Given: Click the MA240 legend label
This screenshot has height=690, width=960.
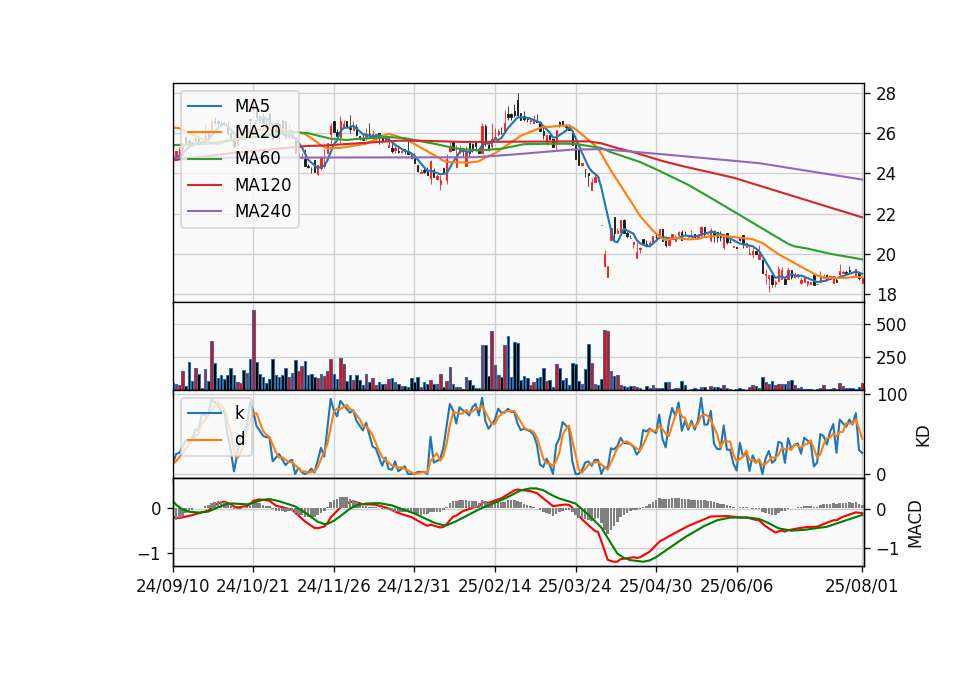Looking at the screenshot, I should click(263, 211).
